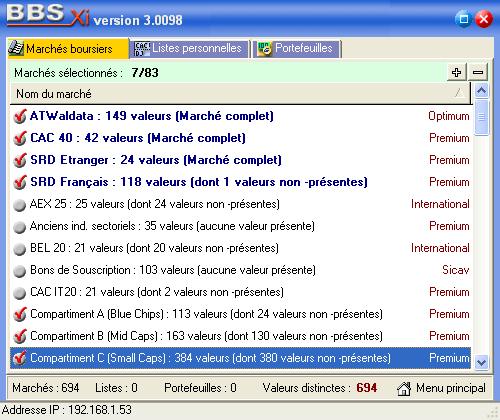This screenshot has width=500, height=420.
Task: Uncheck Compartiment A (Blue Chips) checkmark
Action: (20, 314)
